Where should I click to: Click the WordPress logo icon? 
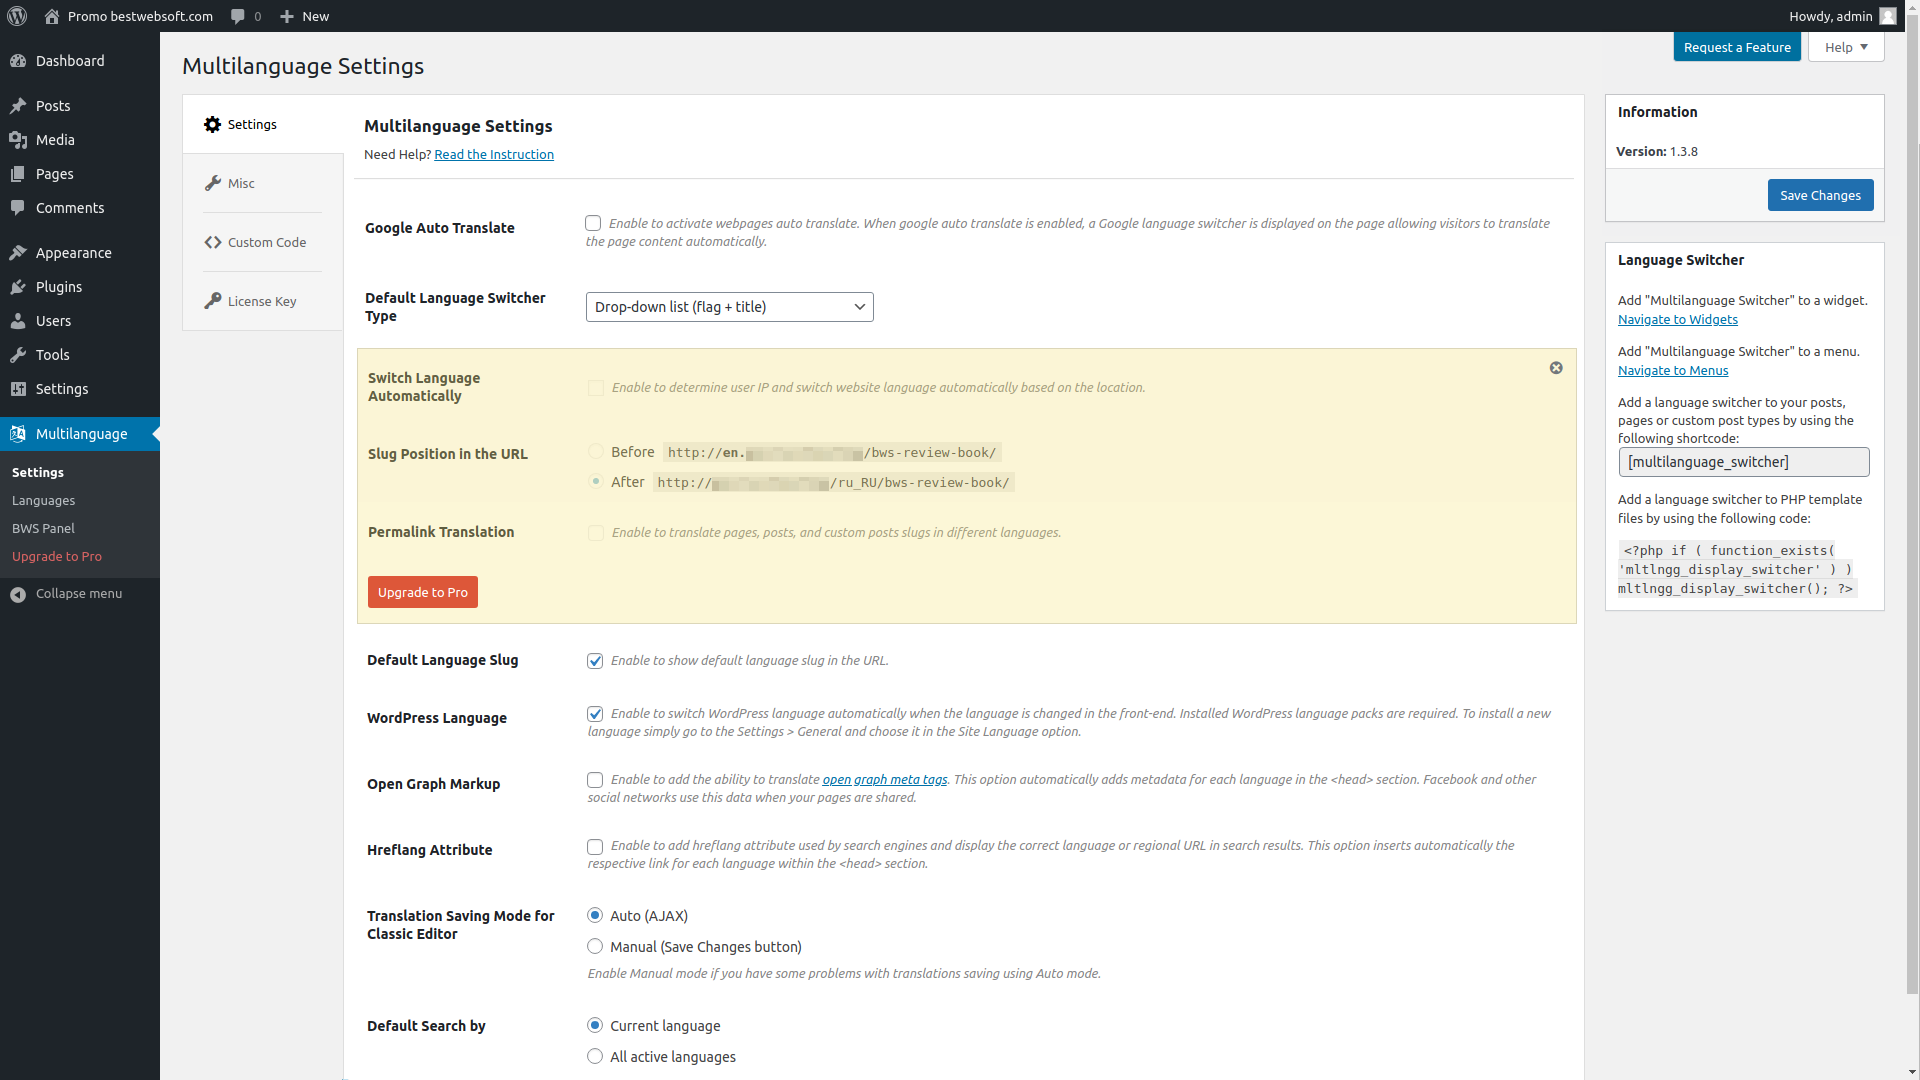[17, 16]
